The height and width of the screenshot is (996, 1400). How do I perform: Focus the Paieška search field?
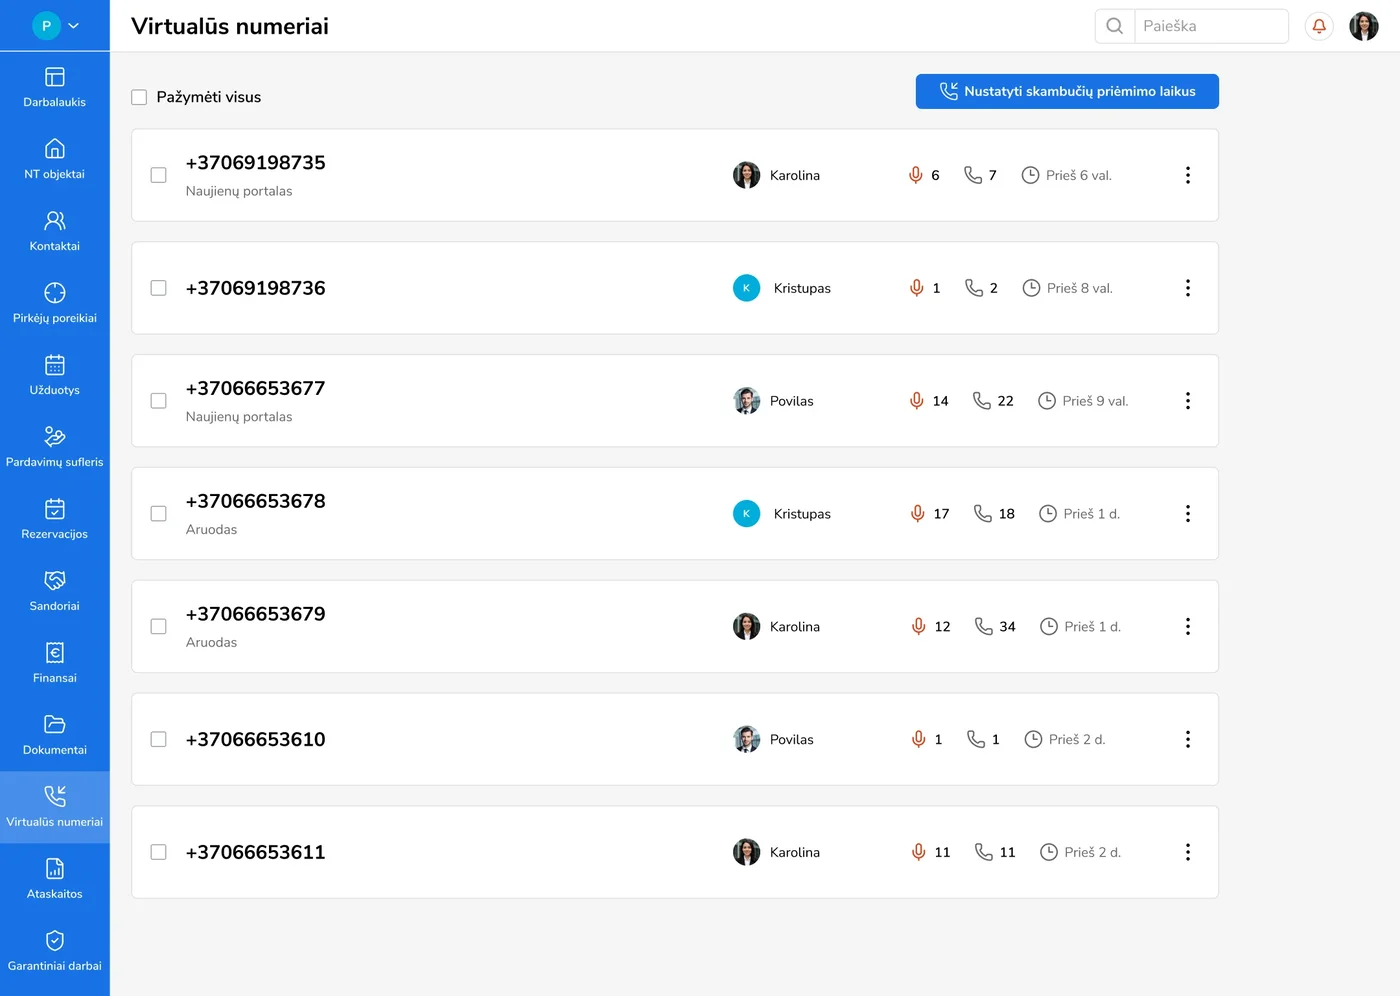tap(1209, 26)
